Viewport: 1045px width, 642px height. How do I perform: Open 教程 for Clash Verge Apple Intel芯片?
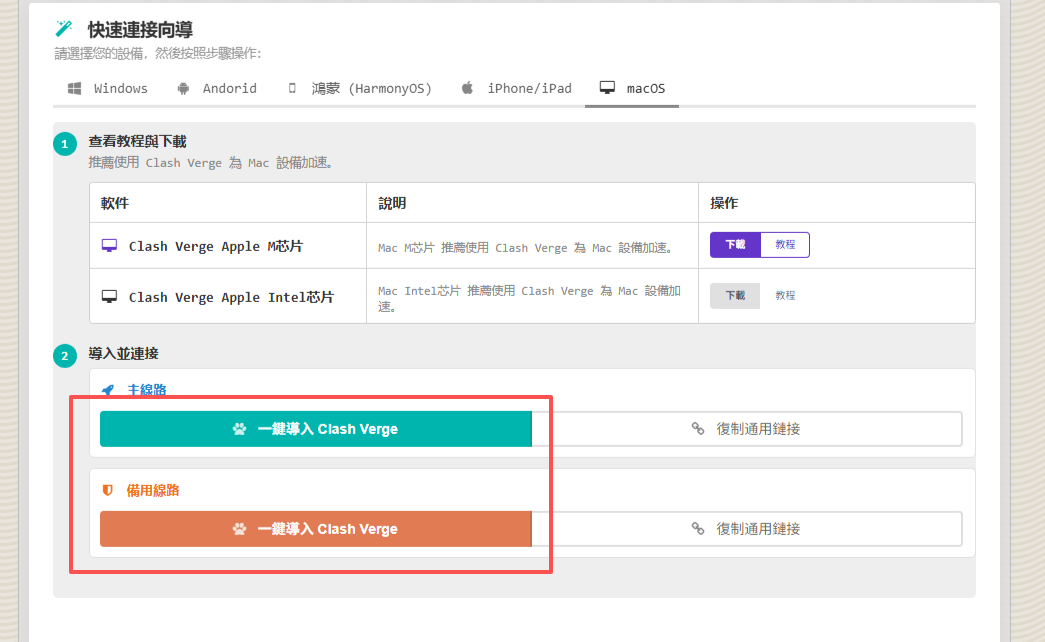tap(785, 296)
